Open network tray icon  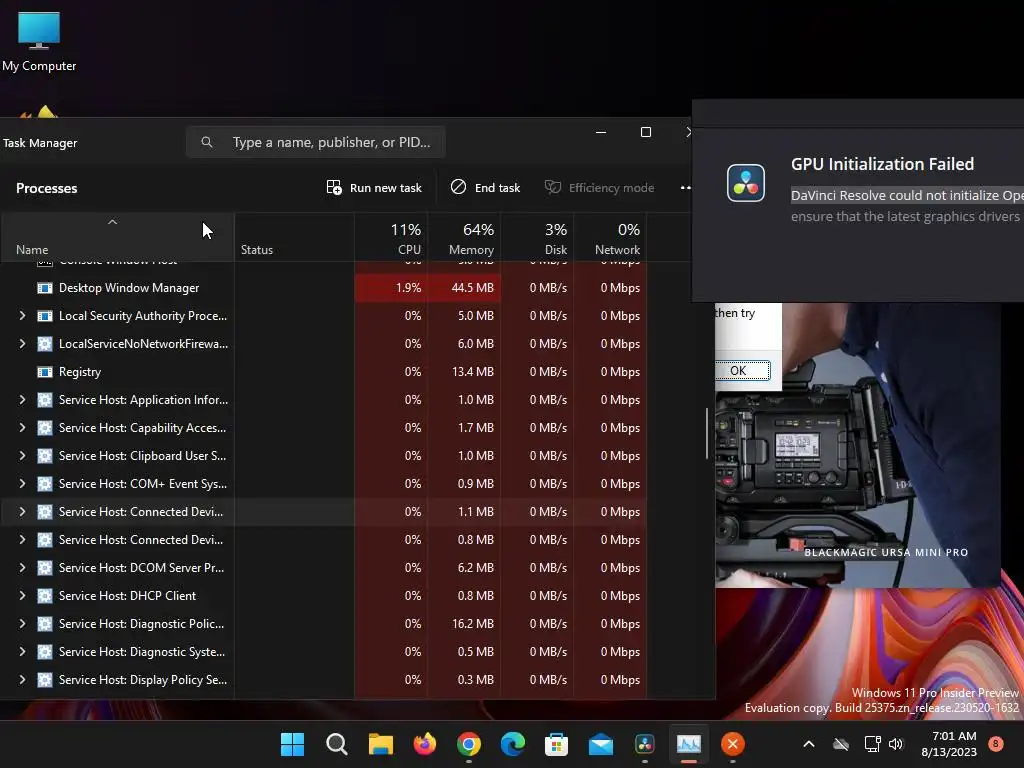coord(872,744)
